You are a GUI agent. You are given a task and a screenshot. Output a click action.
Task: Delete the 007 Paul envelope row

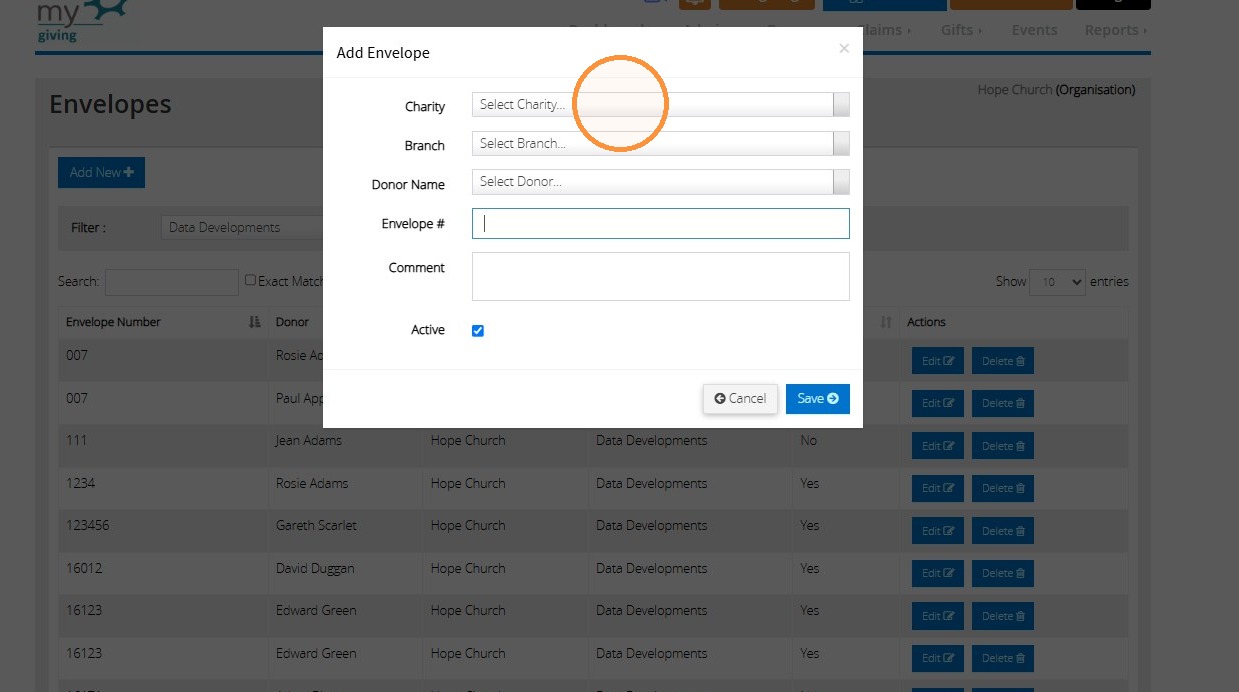1003,403
